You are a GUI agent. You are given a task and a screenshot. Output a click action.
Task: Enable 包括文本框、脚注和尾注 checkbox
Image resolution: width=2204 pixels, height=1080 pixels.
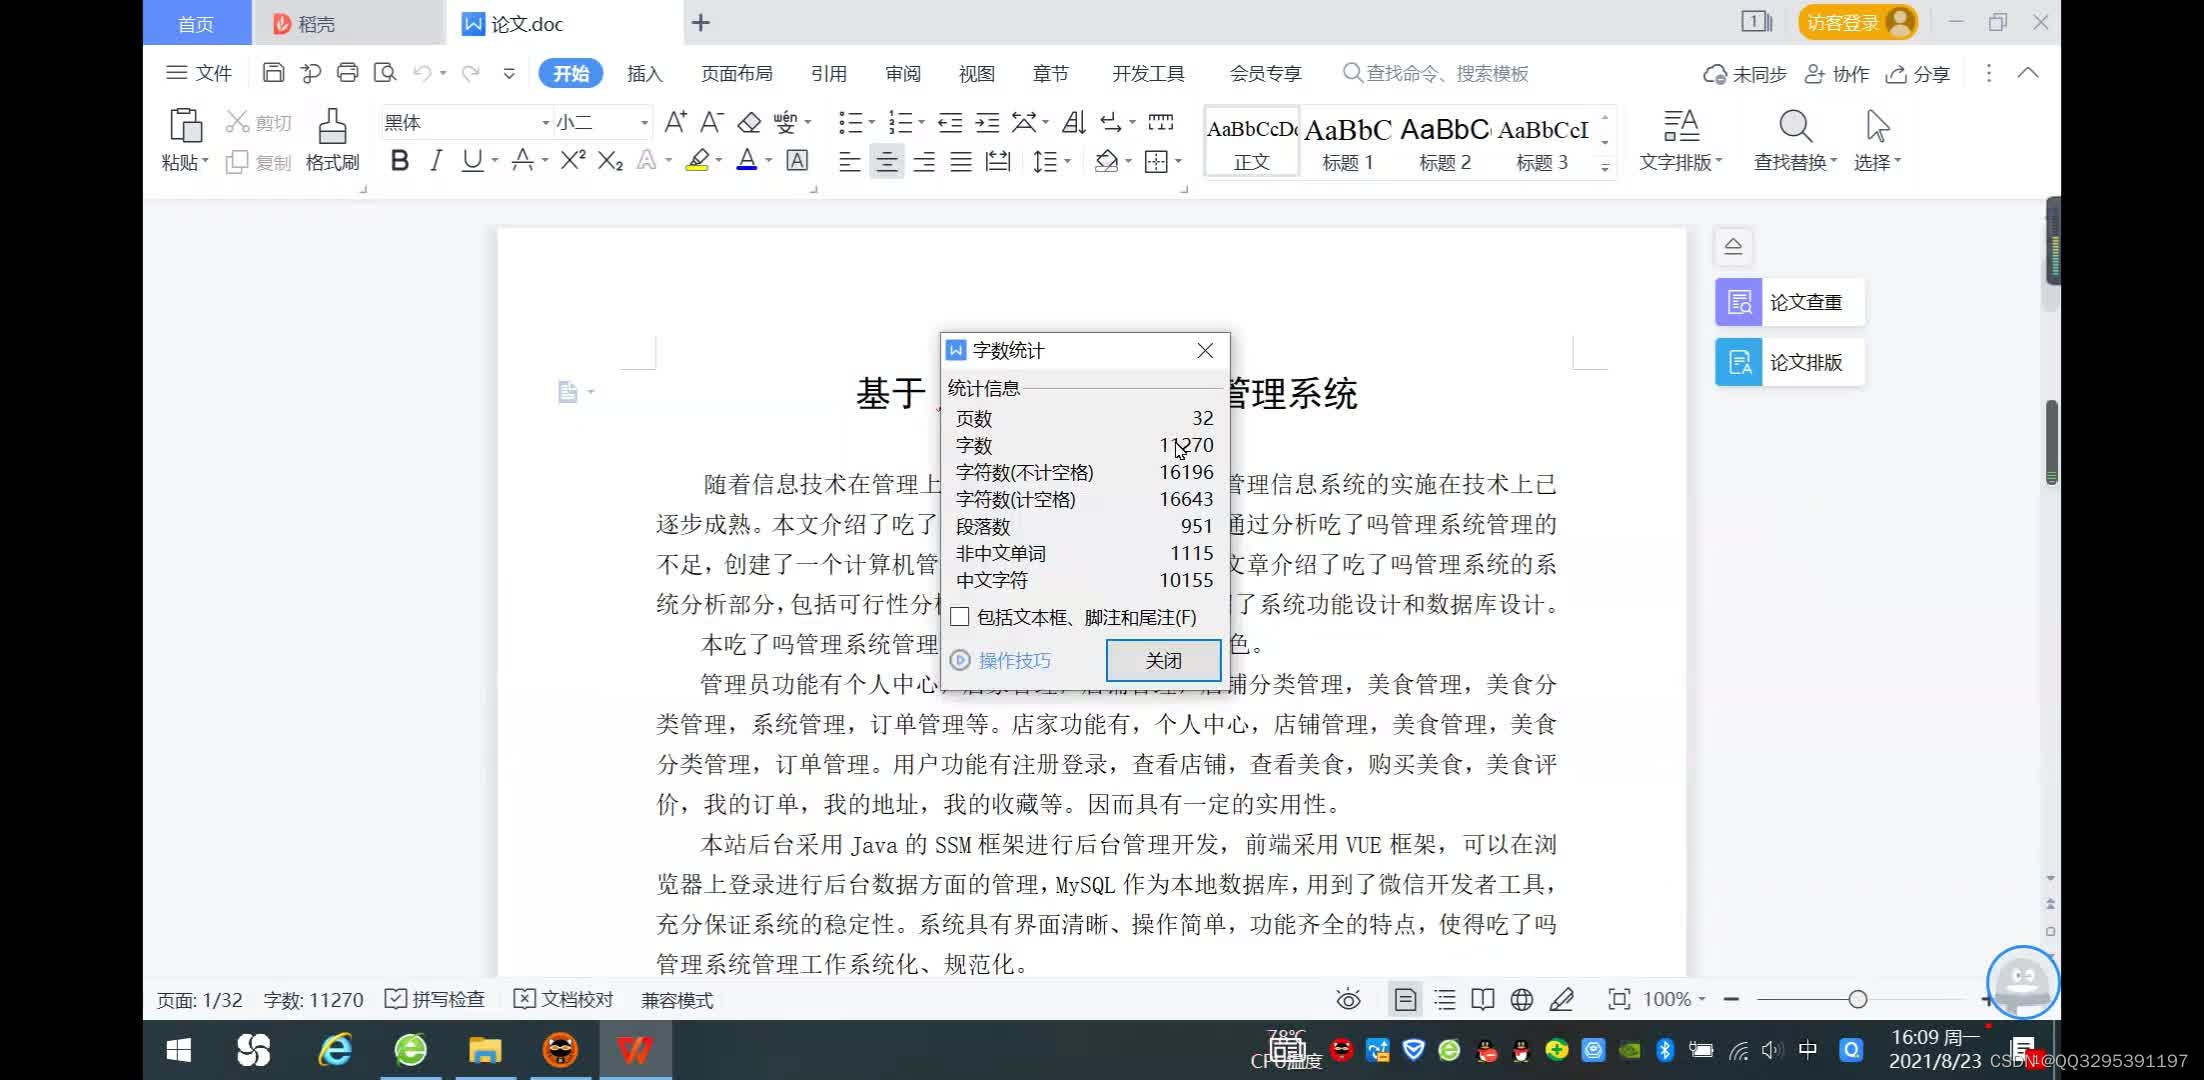(x=960, y=617)
